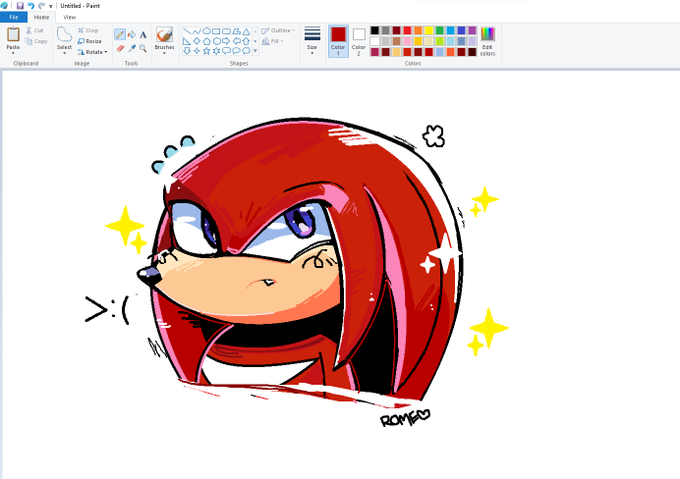Image resolution: width=680 pixels, height=479 pixels.
Task: Click the Save icon in quick access toolbar
Action: pos(20,6)
